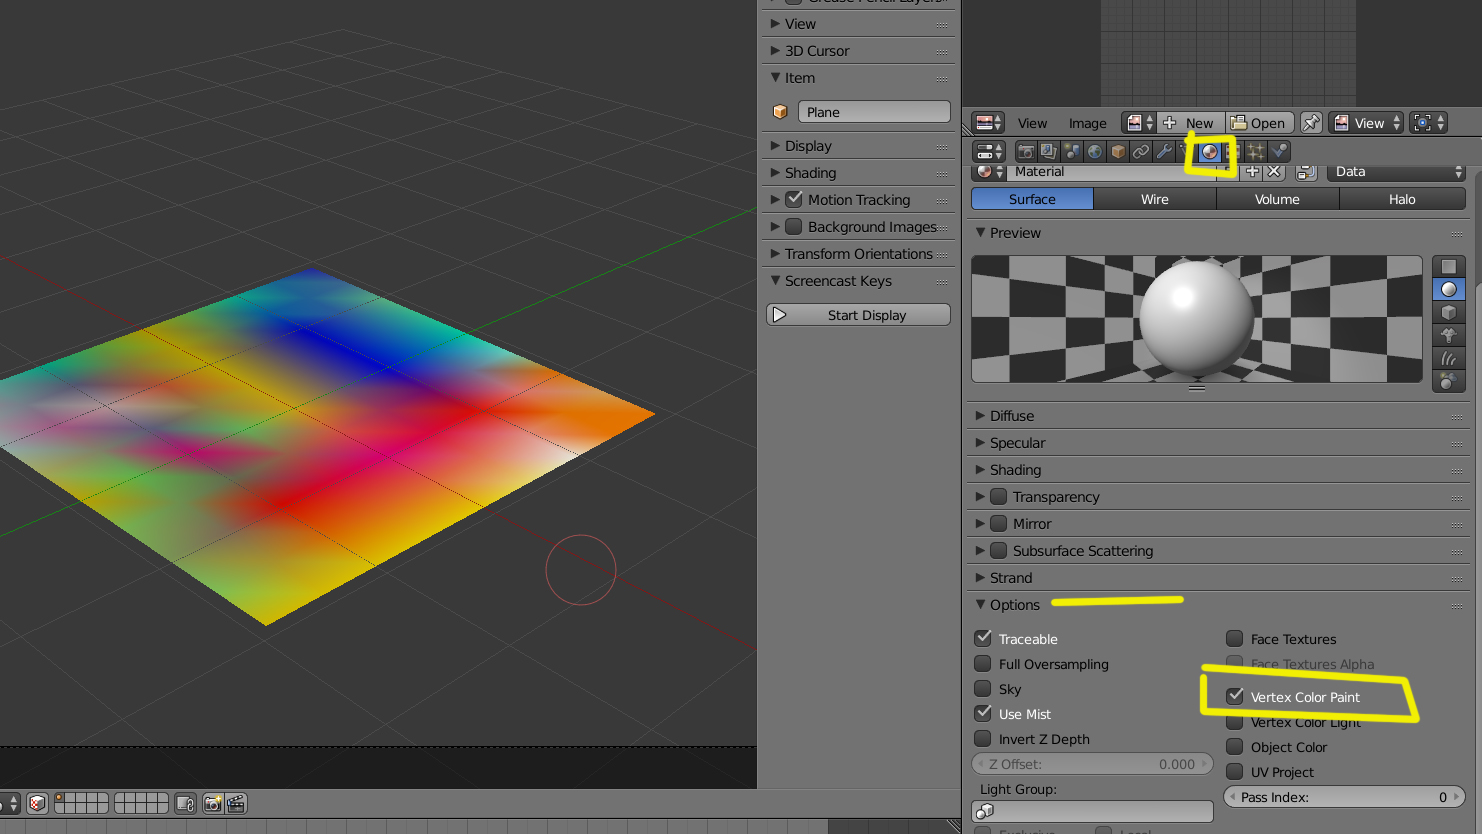The width and height of the screenshot is (1482, 834).
Task: Select the monkey preview type
Action: point(1448,335)
